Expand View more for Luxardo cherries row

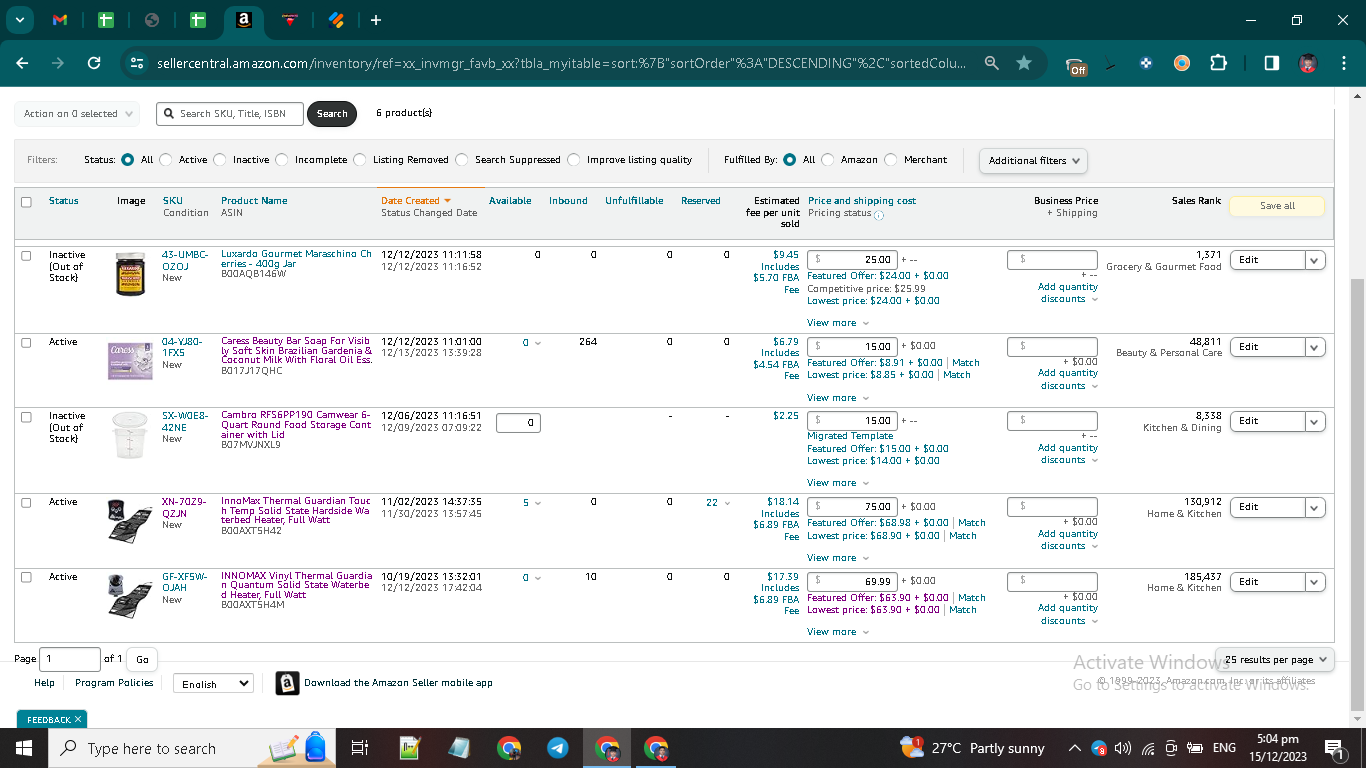(838, 323)
